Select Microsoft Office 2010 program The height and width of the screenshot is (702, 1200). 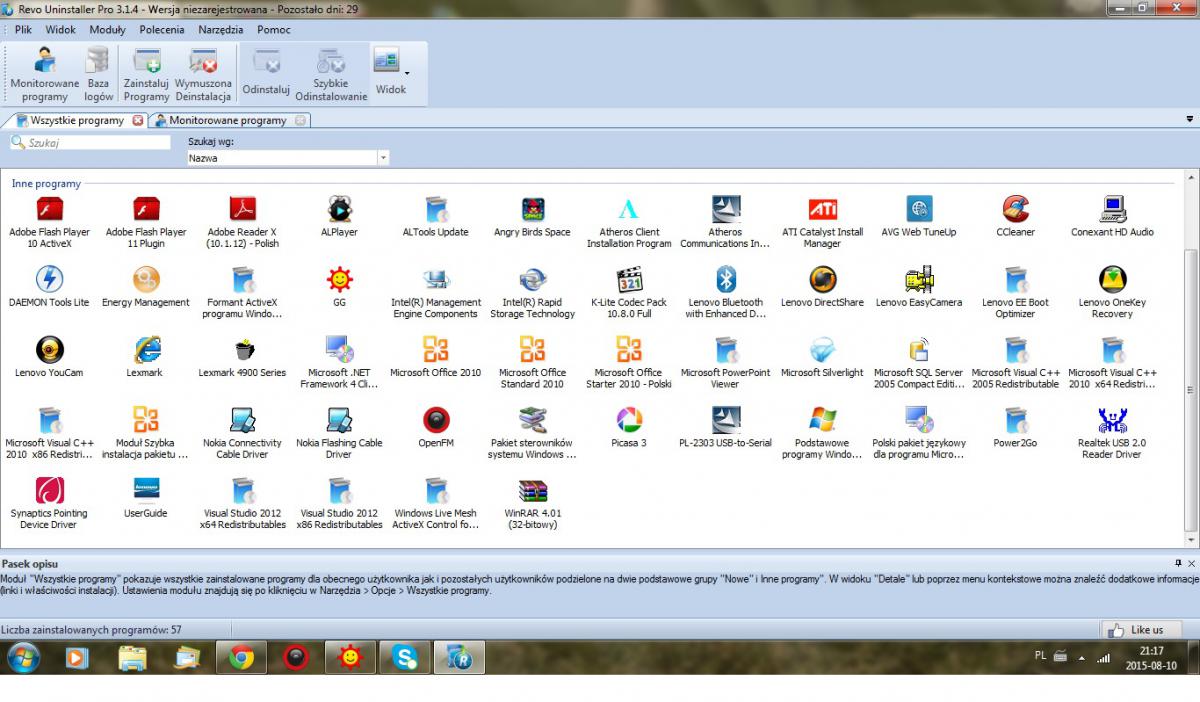coord(435,357)
